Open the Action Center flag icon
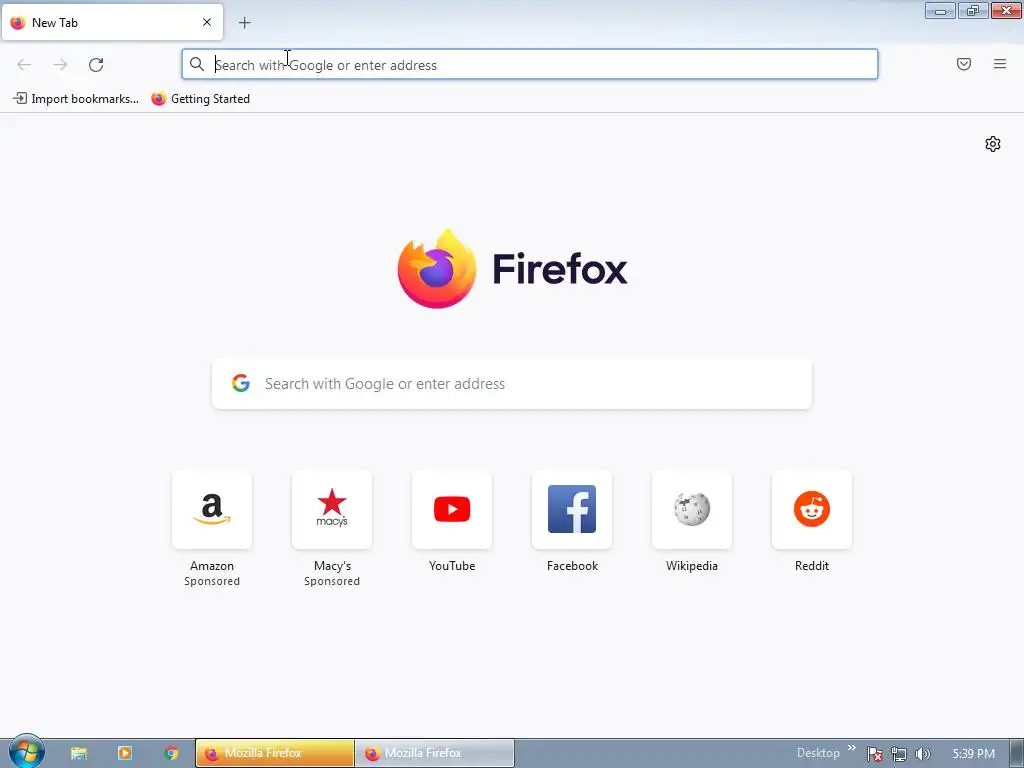1024x768 pixels. (874, 754)
